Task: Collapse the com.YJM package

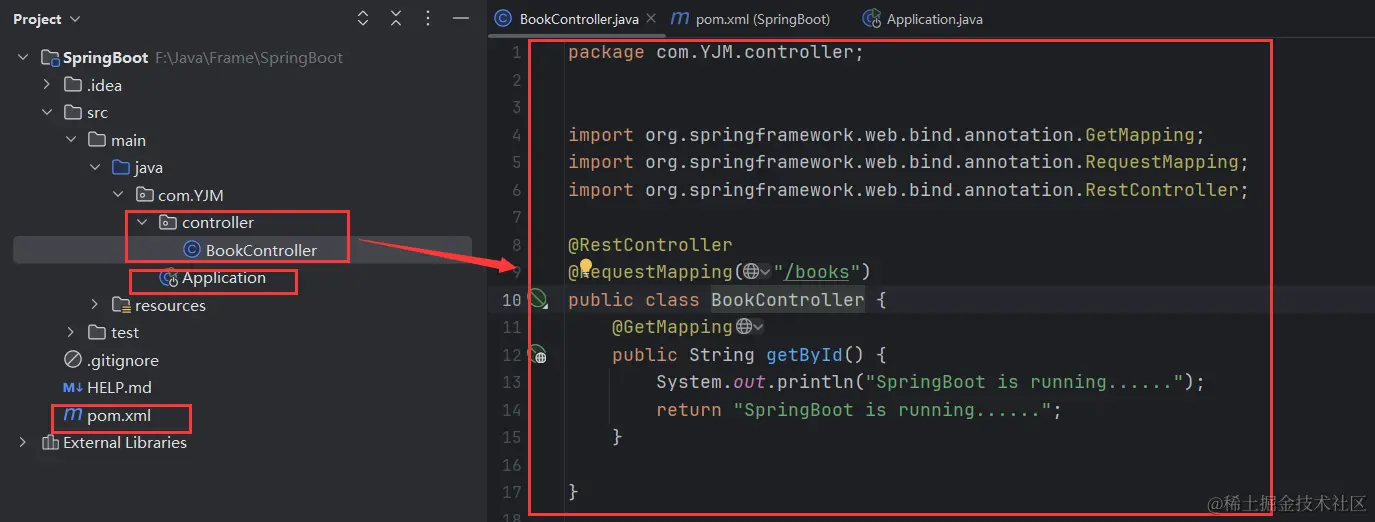Action: click(x=118, y=195)
